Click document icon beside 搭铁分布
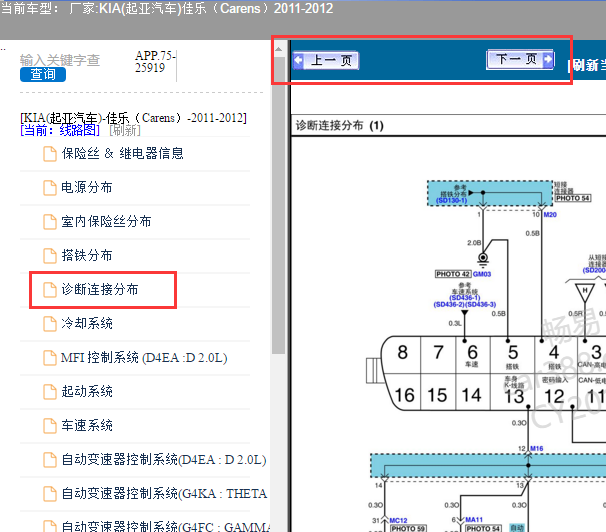Image resolution: width=606 pixels, height=532 pixels. (x=49, y=256)
